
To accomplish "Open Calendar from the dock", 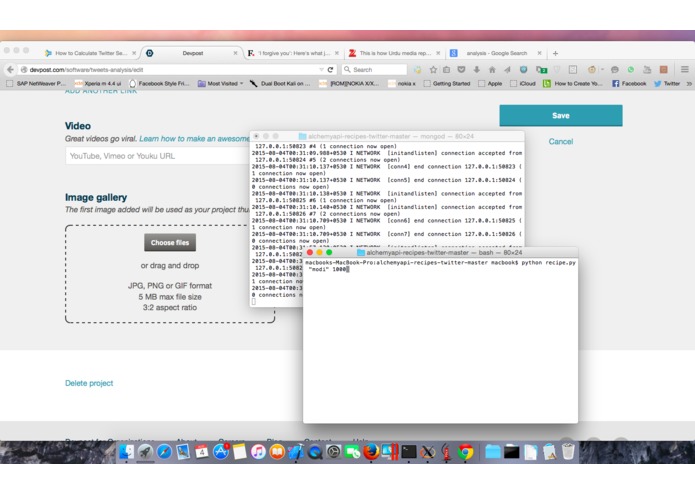I will [x=202, y=452].
